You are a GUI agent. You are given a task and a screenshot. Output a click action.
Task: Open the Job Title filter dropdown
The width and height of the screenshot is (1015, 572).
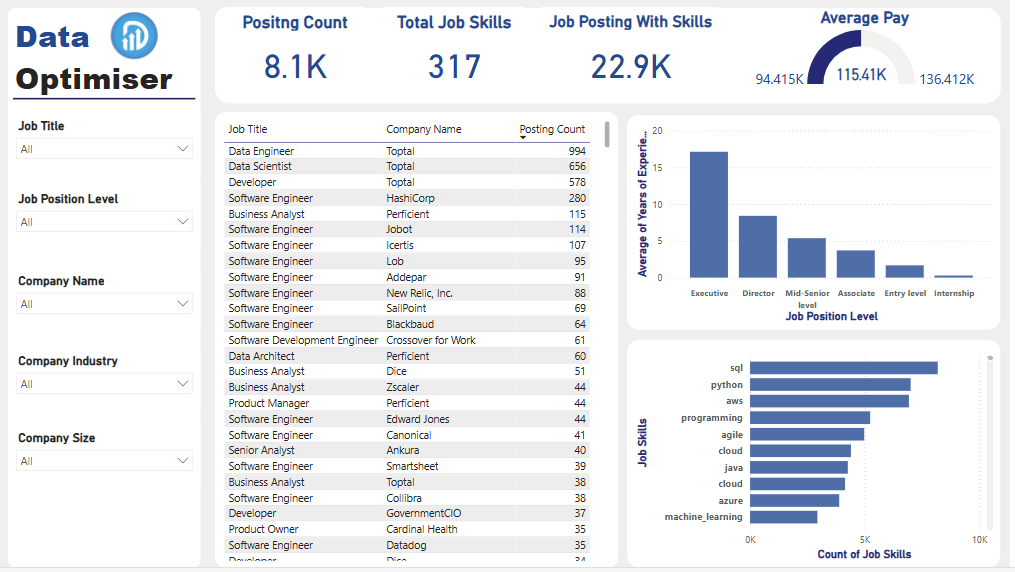[104, 149]
